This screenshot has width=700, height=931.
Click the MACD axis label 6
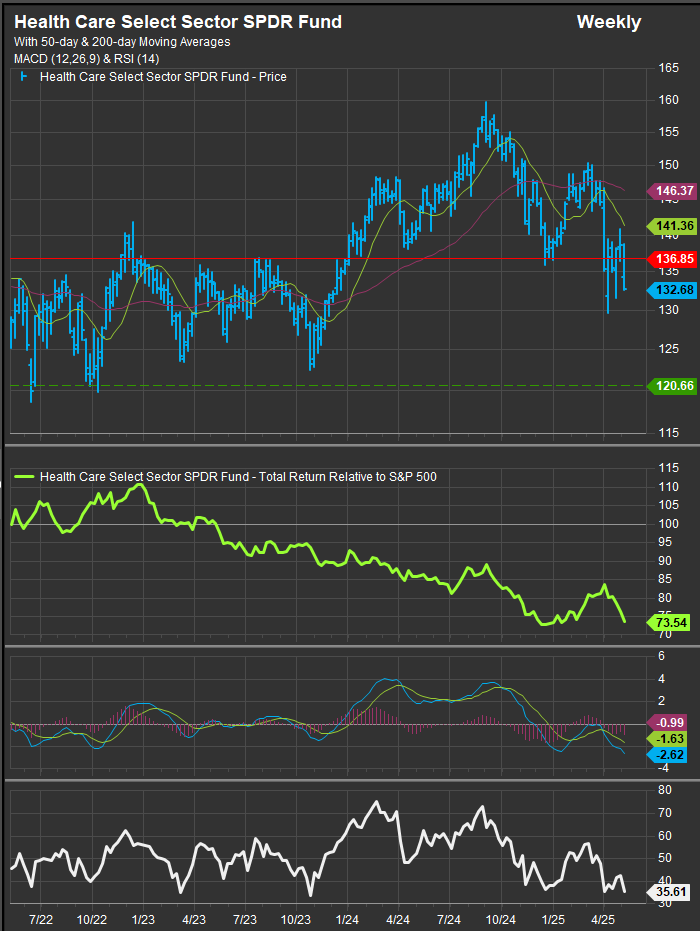(662, 656)
